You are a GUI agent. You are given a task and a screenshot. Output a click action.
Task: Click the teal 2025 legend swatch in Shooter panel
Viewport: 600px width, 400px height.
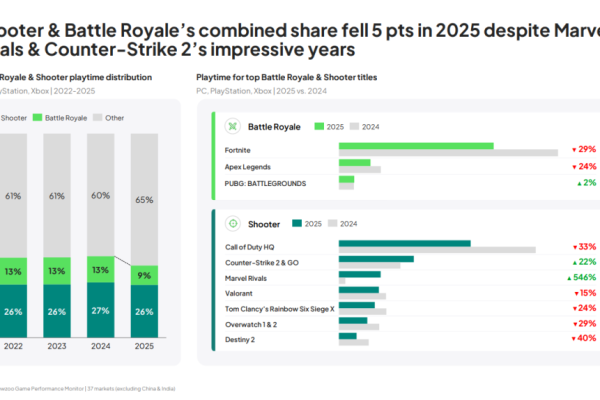296,223
